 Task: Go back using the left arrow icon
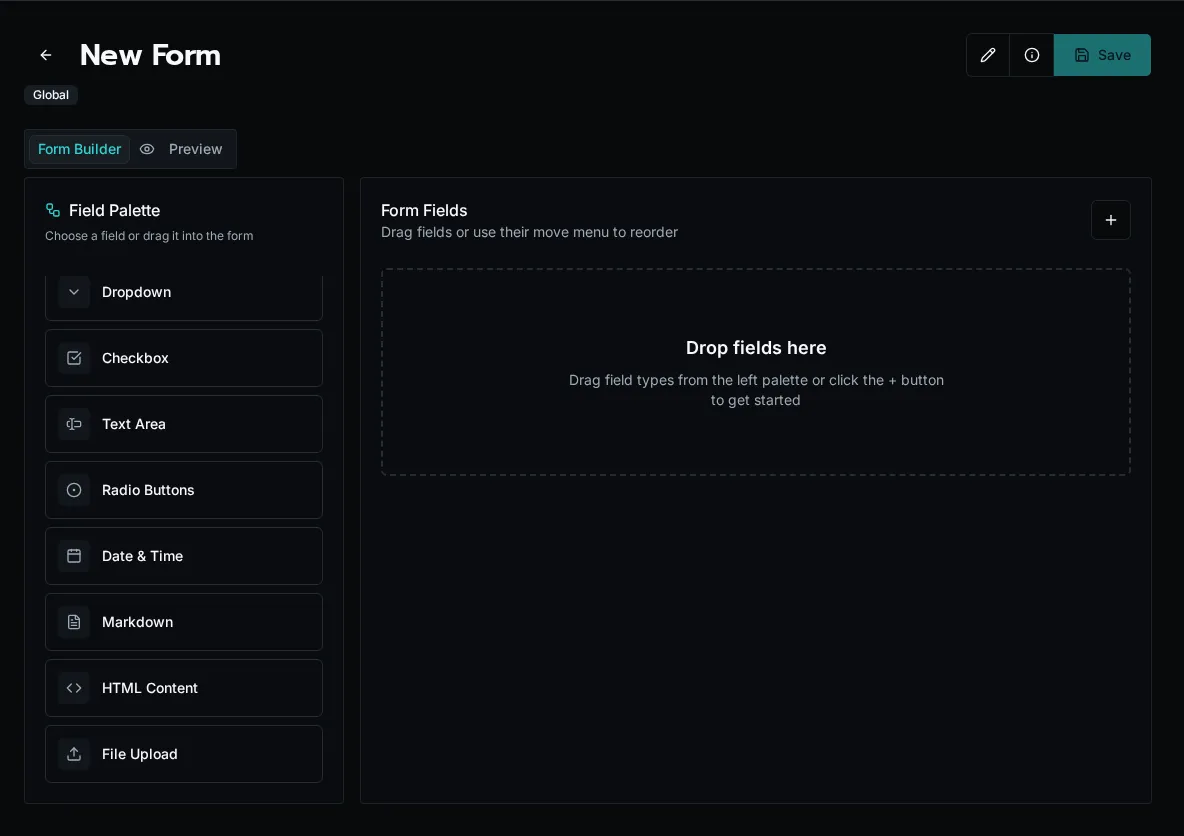pyautogui.click(x=46, y=55)
